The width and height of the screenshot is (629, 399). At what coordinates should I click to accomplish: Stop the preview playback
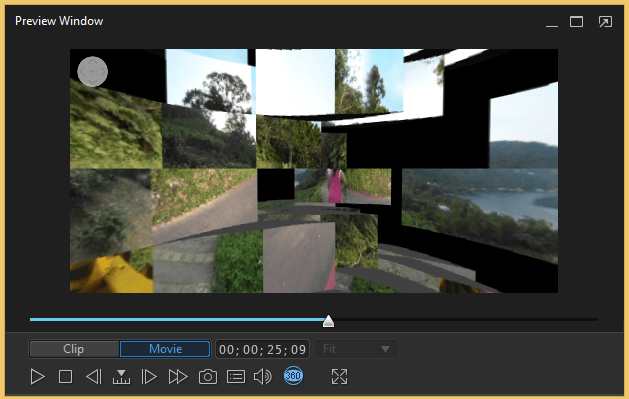pyautogui.click(x=65, y=377)
